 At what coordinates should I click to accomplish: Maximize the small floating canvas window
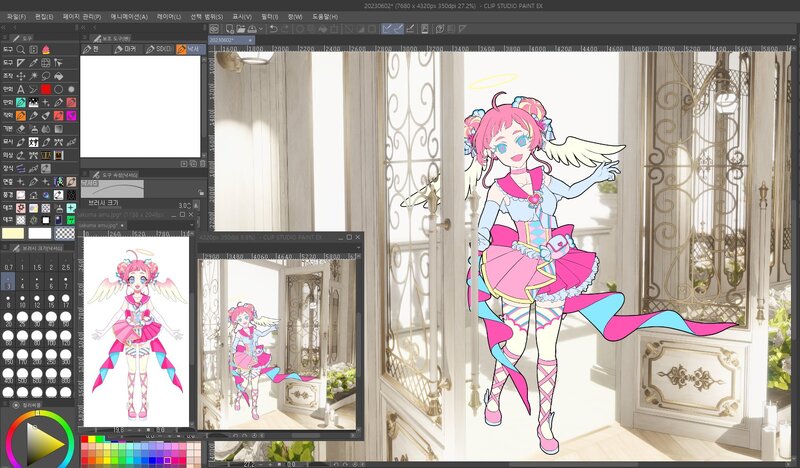(349, 237)
